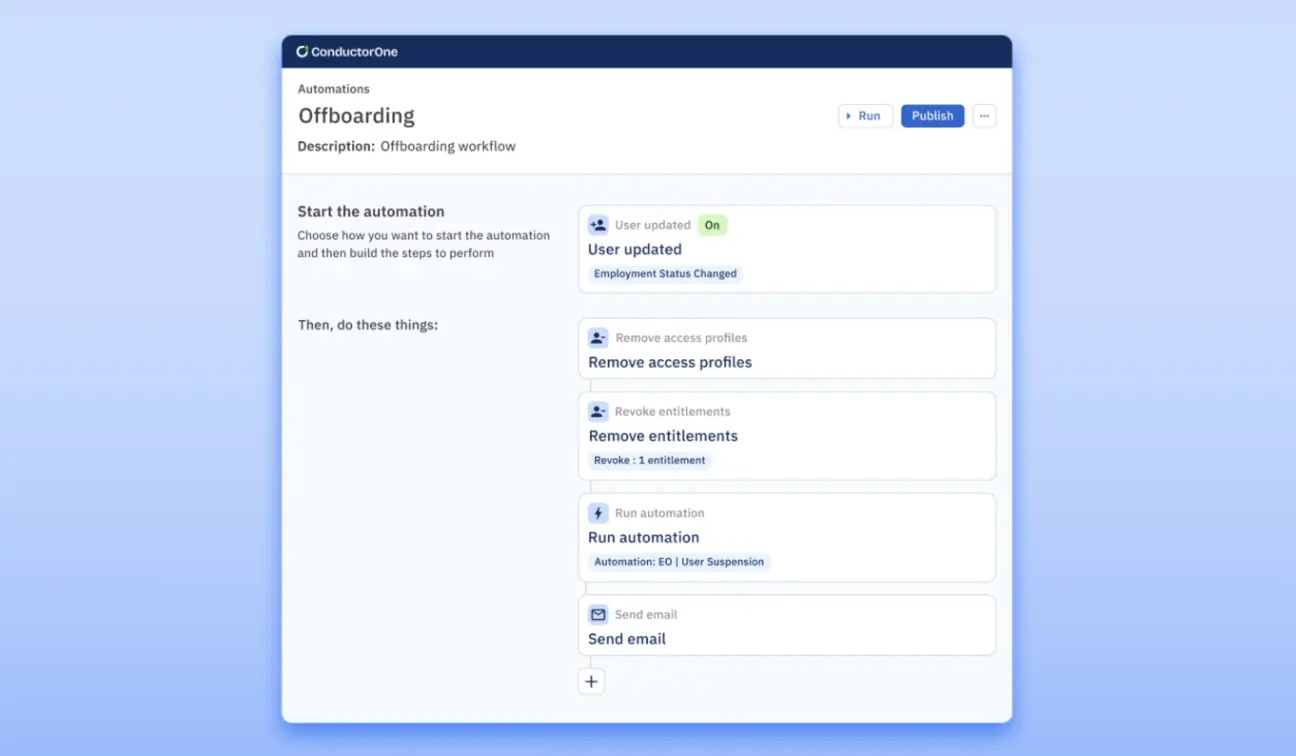
Task: Click the EO | User Suspension automation tag
Action: click(678, 562)
